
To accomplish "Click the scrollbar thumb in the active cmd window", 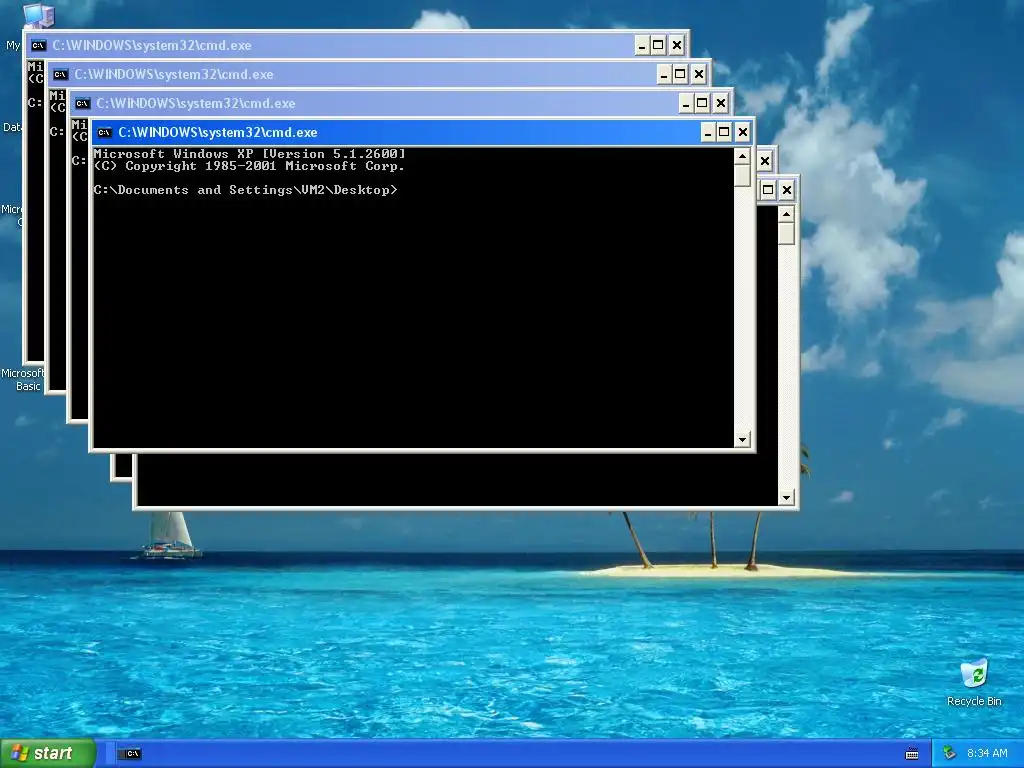I will 742,176.
